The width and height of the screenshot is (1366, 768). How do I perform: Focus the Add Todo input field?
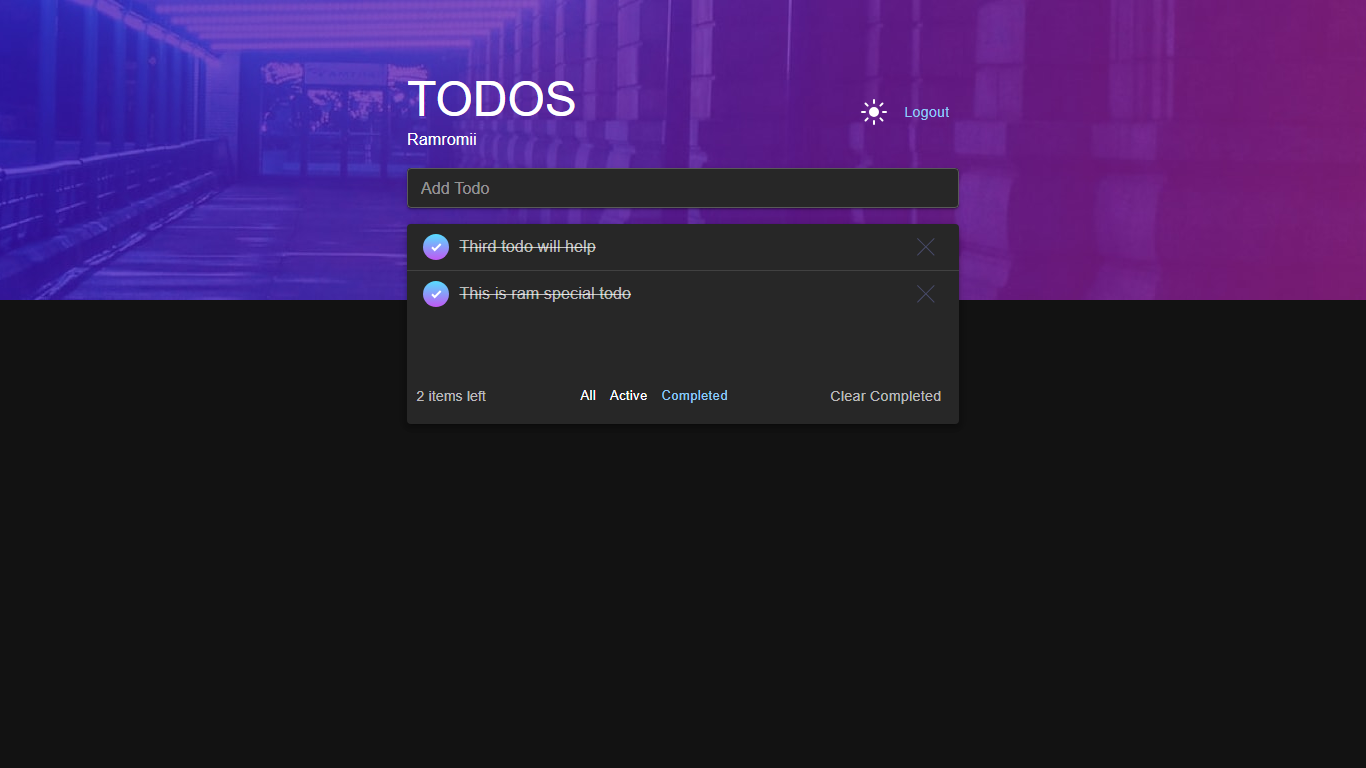point(683,188)
